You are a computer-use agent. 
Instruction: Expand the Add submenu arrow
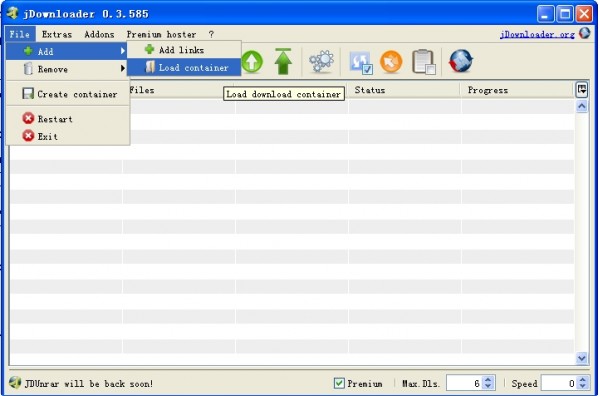point(122,51)
